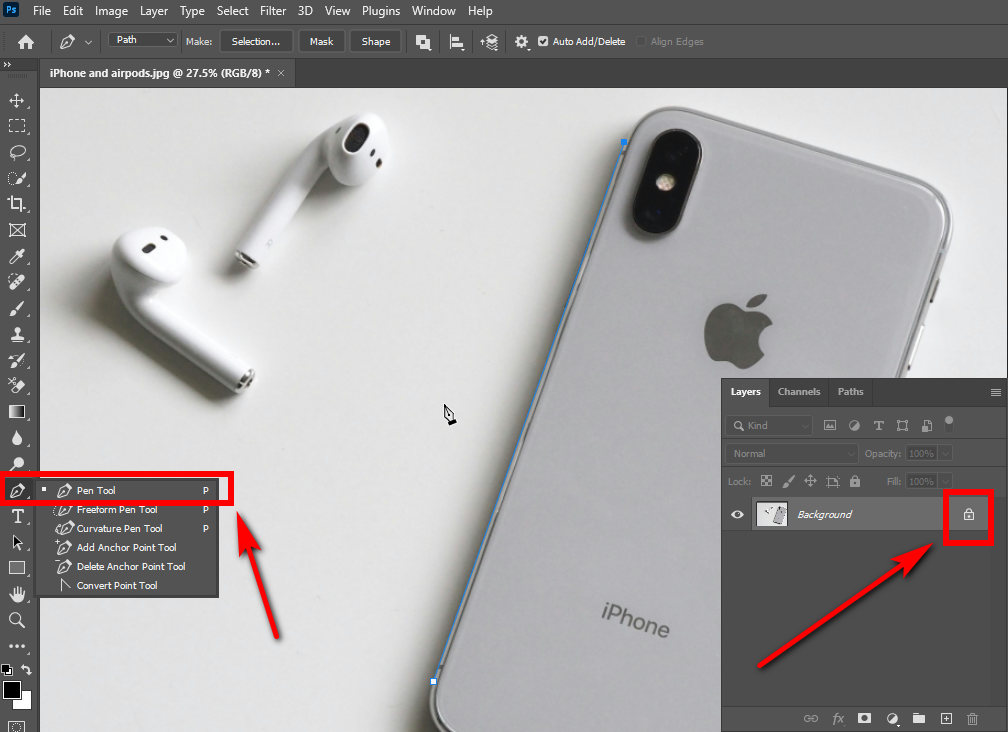Click the black foreground color swatch
1008x732 pixels.
(x=12, y=691)
